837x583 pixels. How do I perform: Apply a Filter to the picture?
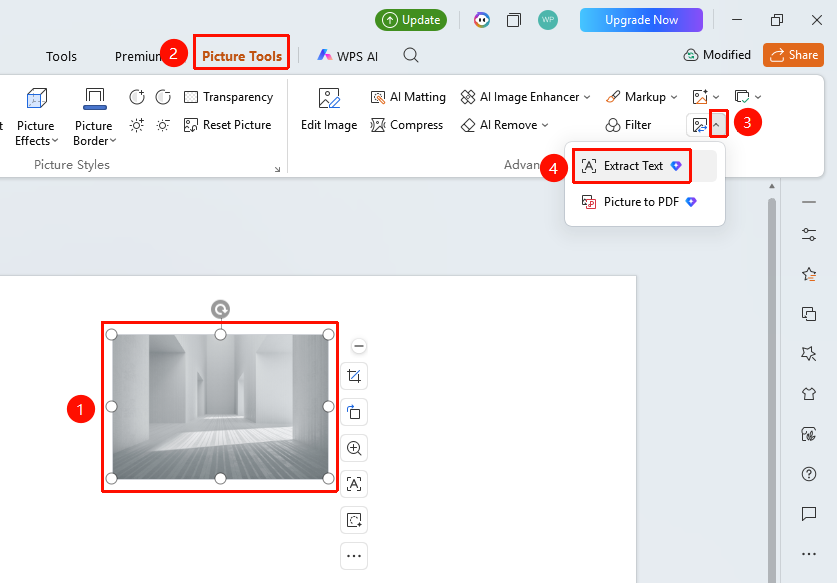628,125
